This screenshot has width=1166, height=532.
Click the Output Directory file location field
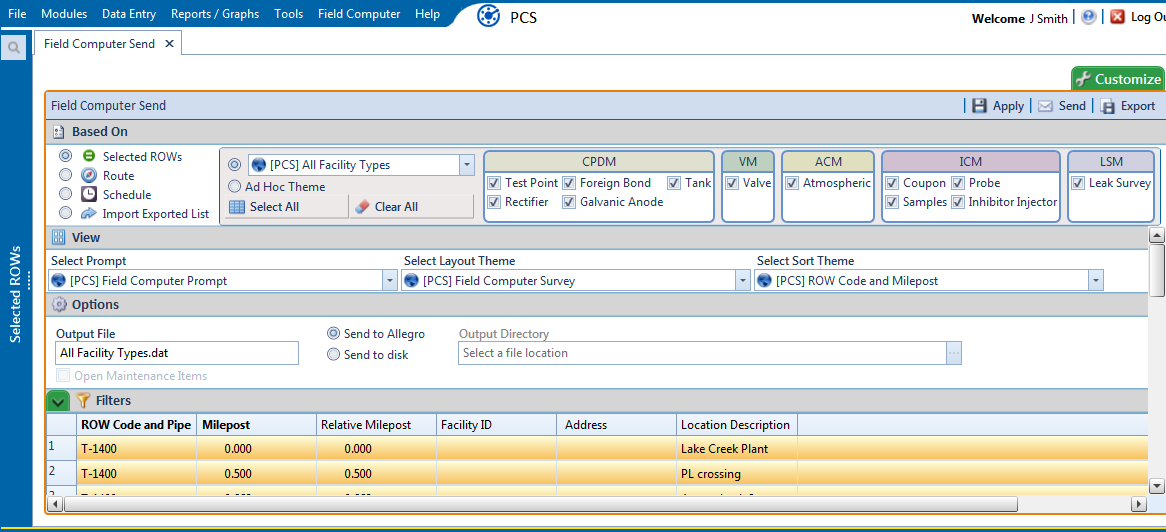pos(702,353)
